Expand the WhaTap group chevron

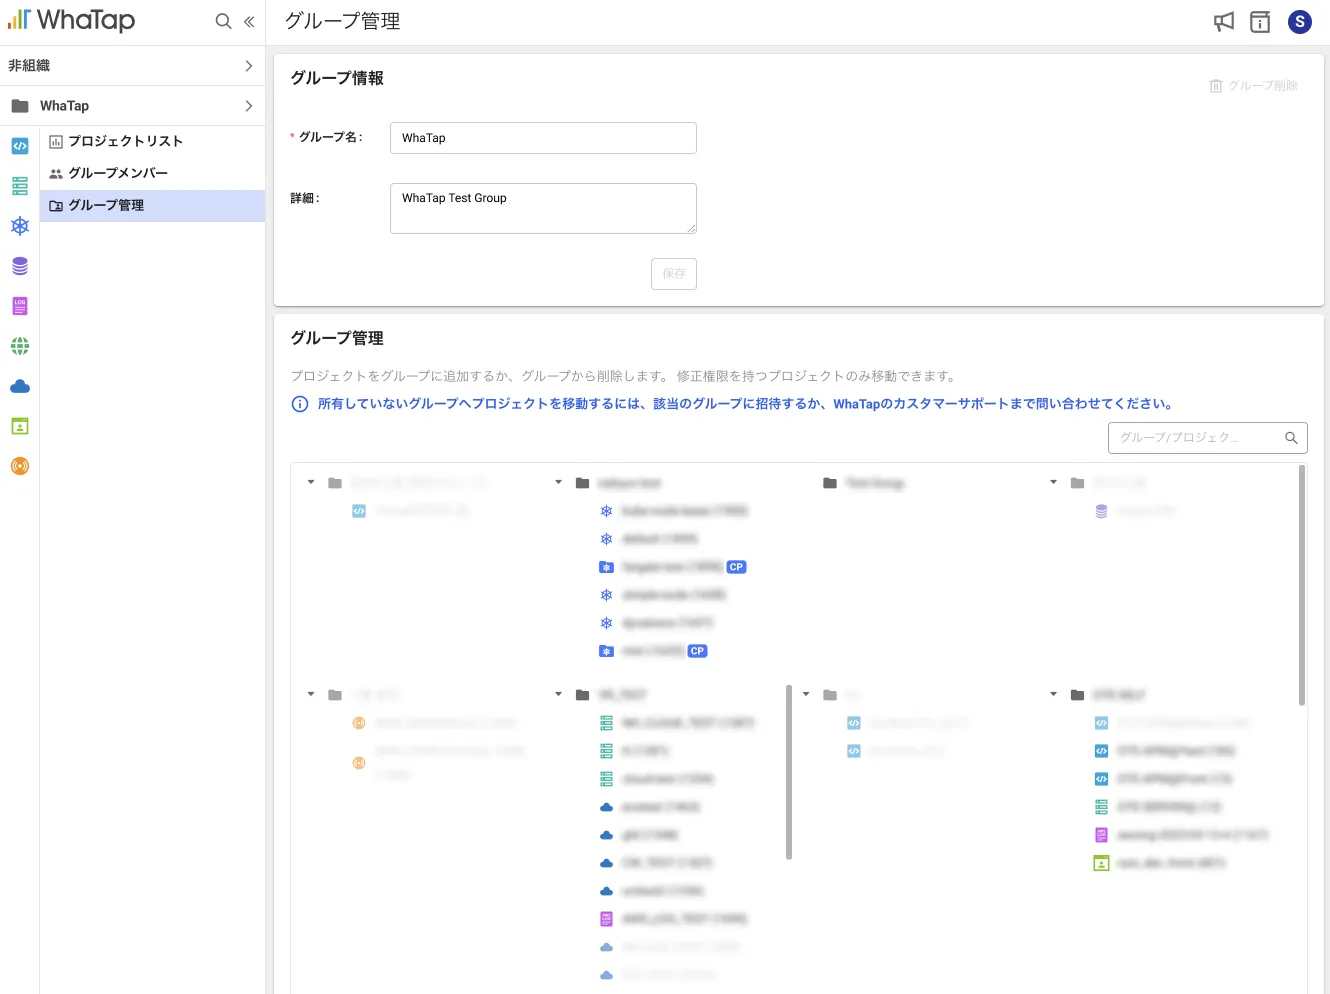coord(249,106)
